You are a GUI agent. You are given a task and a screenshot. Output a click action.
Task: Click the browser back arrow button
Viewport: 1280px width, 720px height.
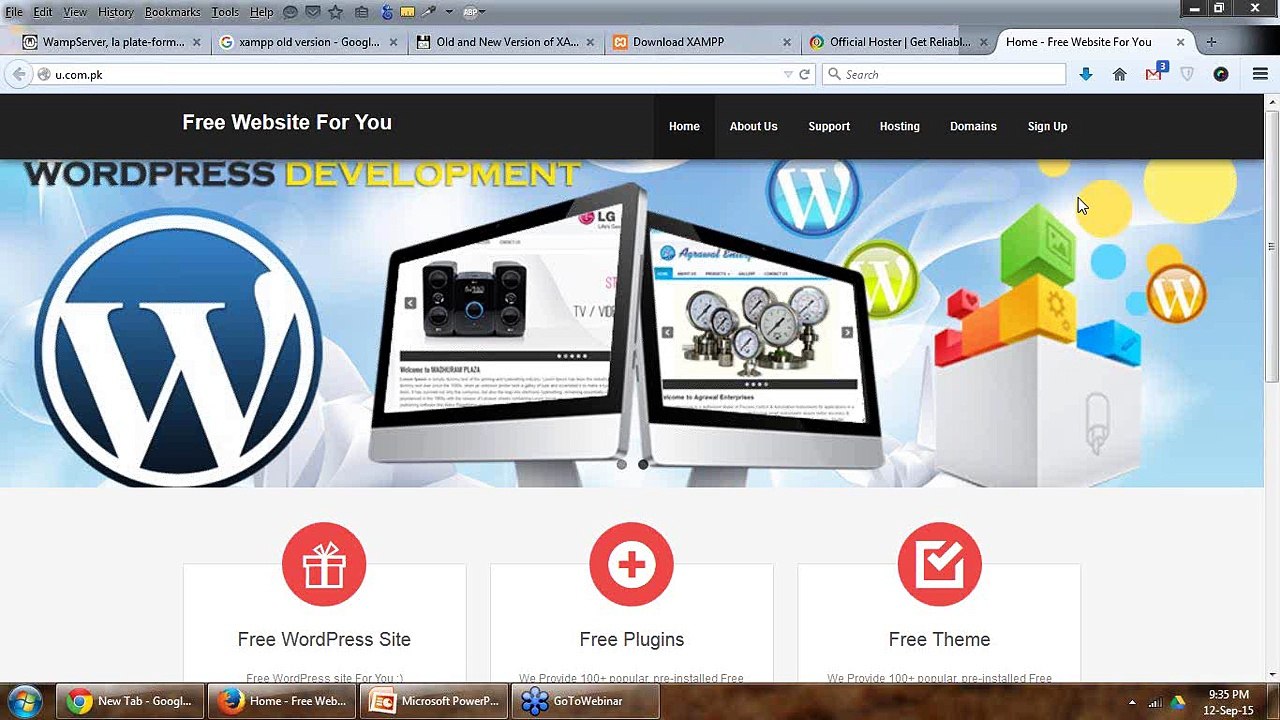(x=19, y=74)
